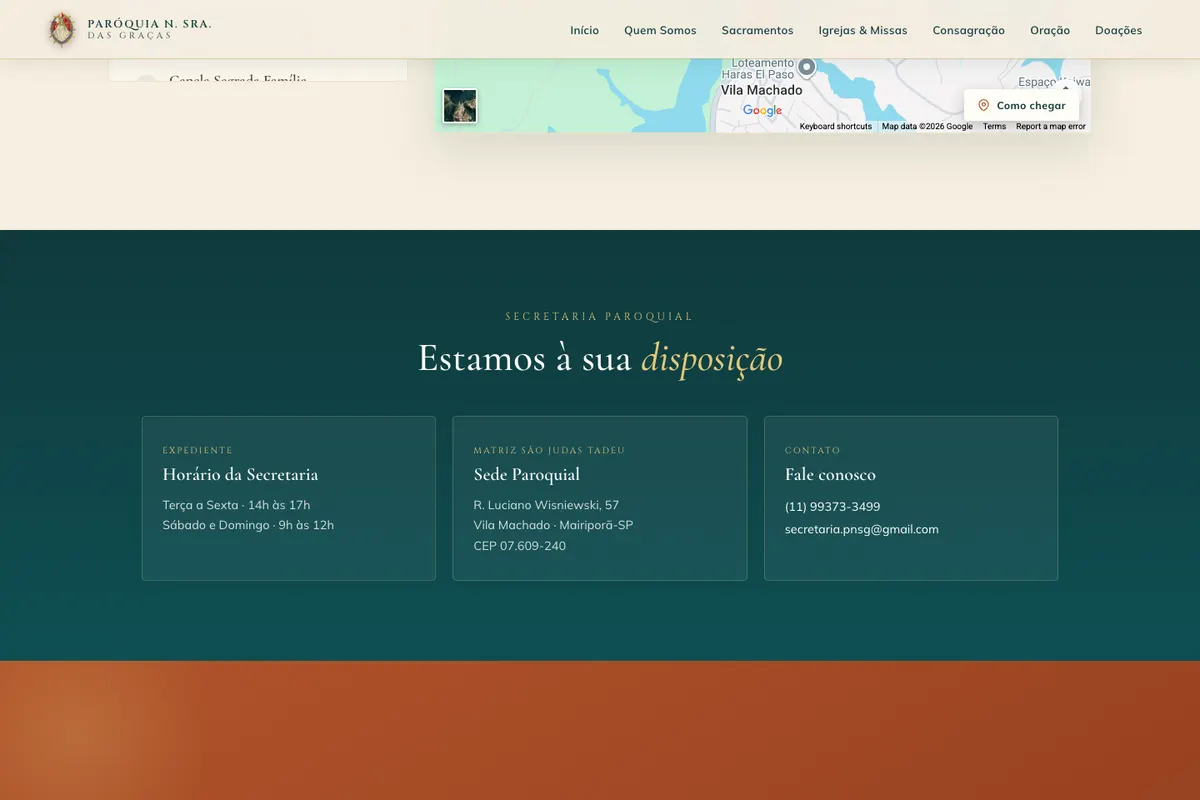Open the Quem Somos menu item

pyautogui.click(x=660, y=30)
